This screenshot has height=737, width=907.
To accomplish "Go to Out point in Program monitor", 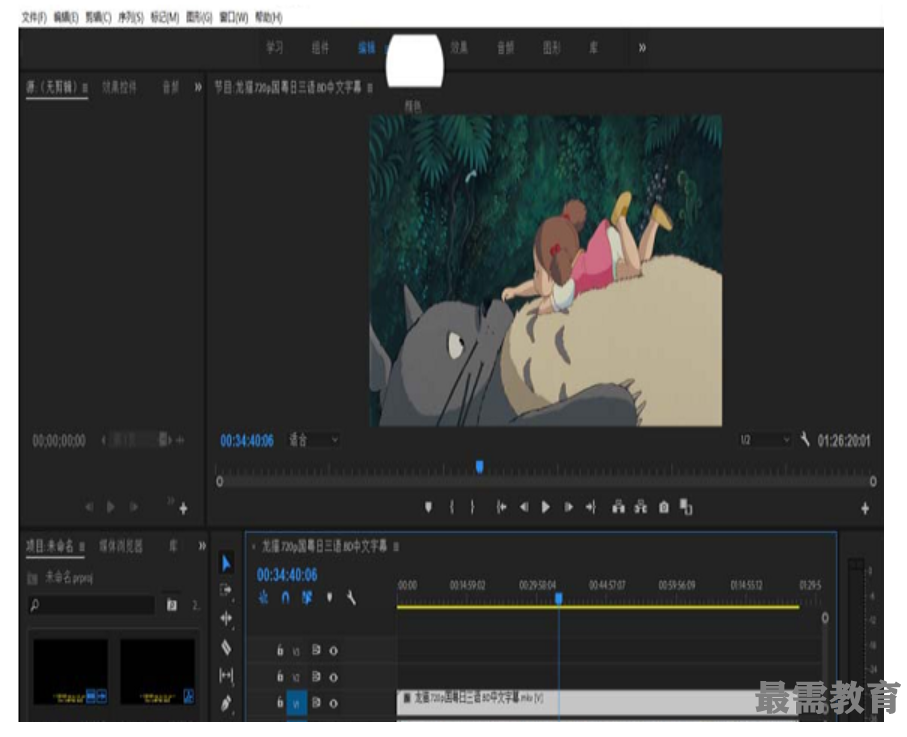I will [x=591, y=507].
